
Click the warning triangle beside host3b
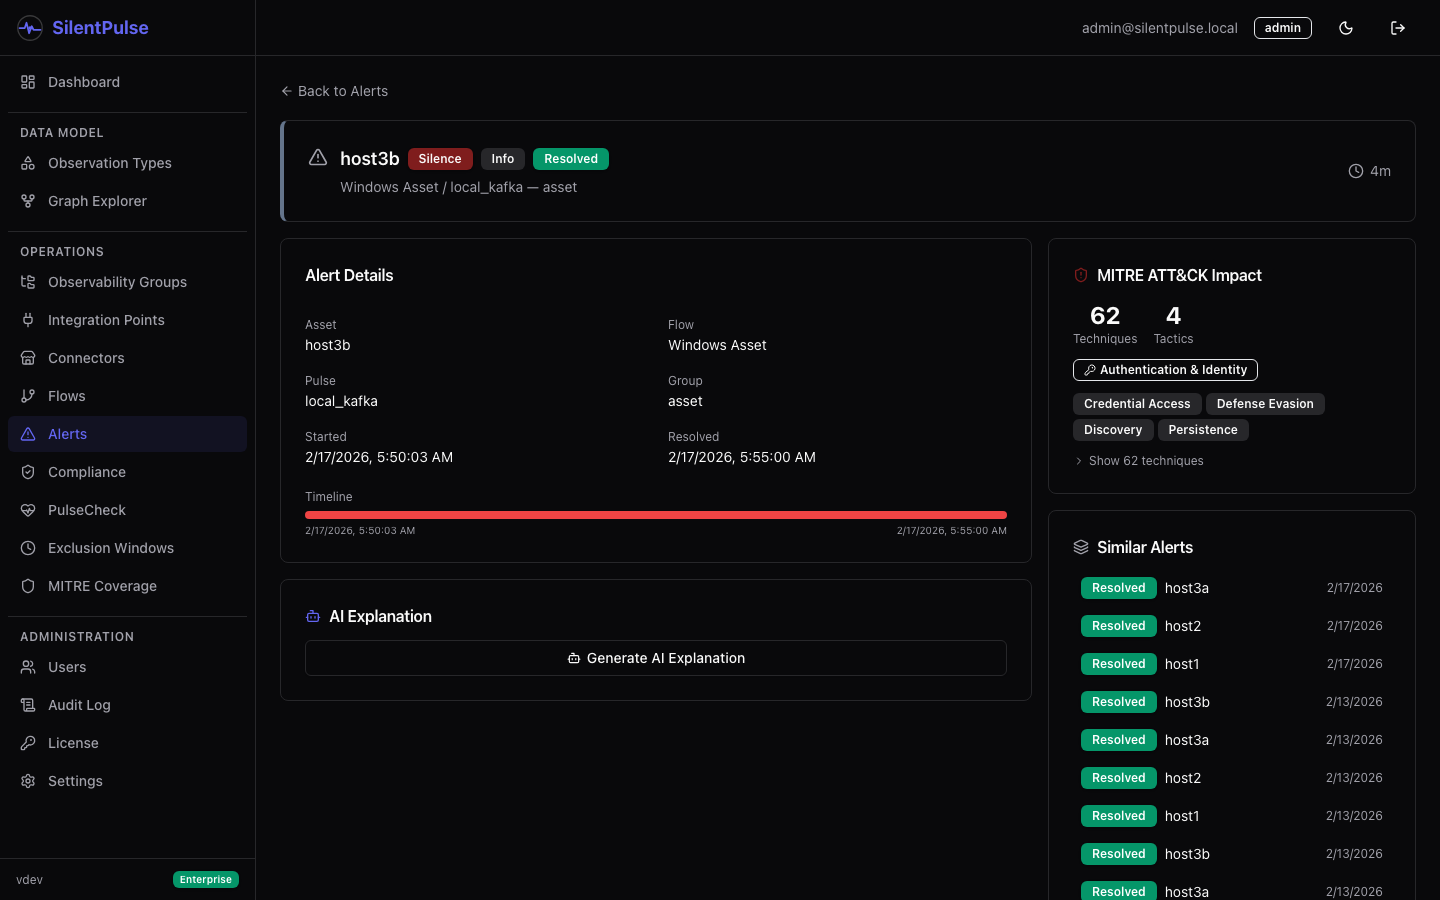pos(318,157)
